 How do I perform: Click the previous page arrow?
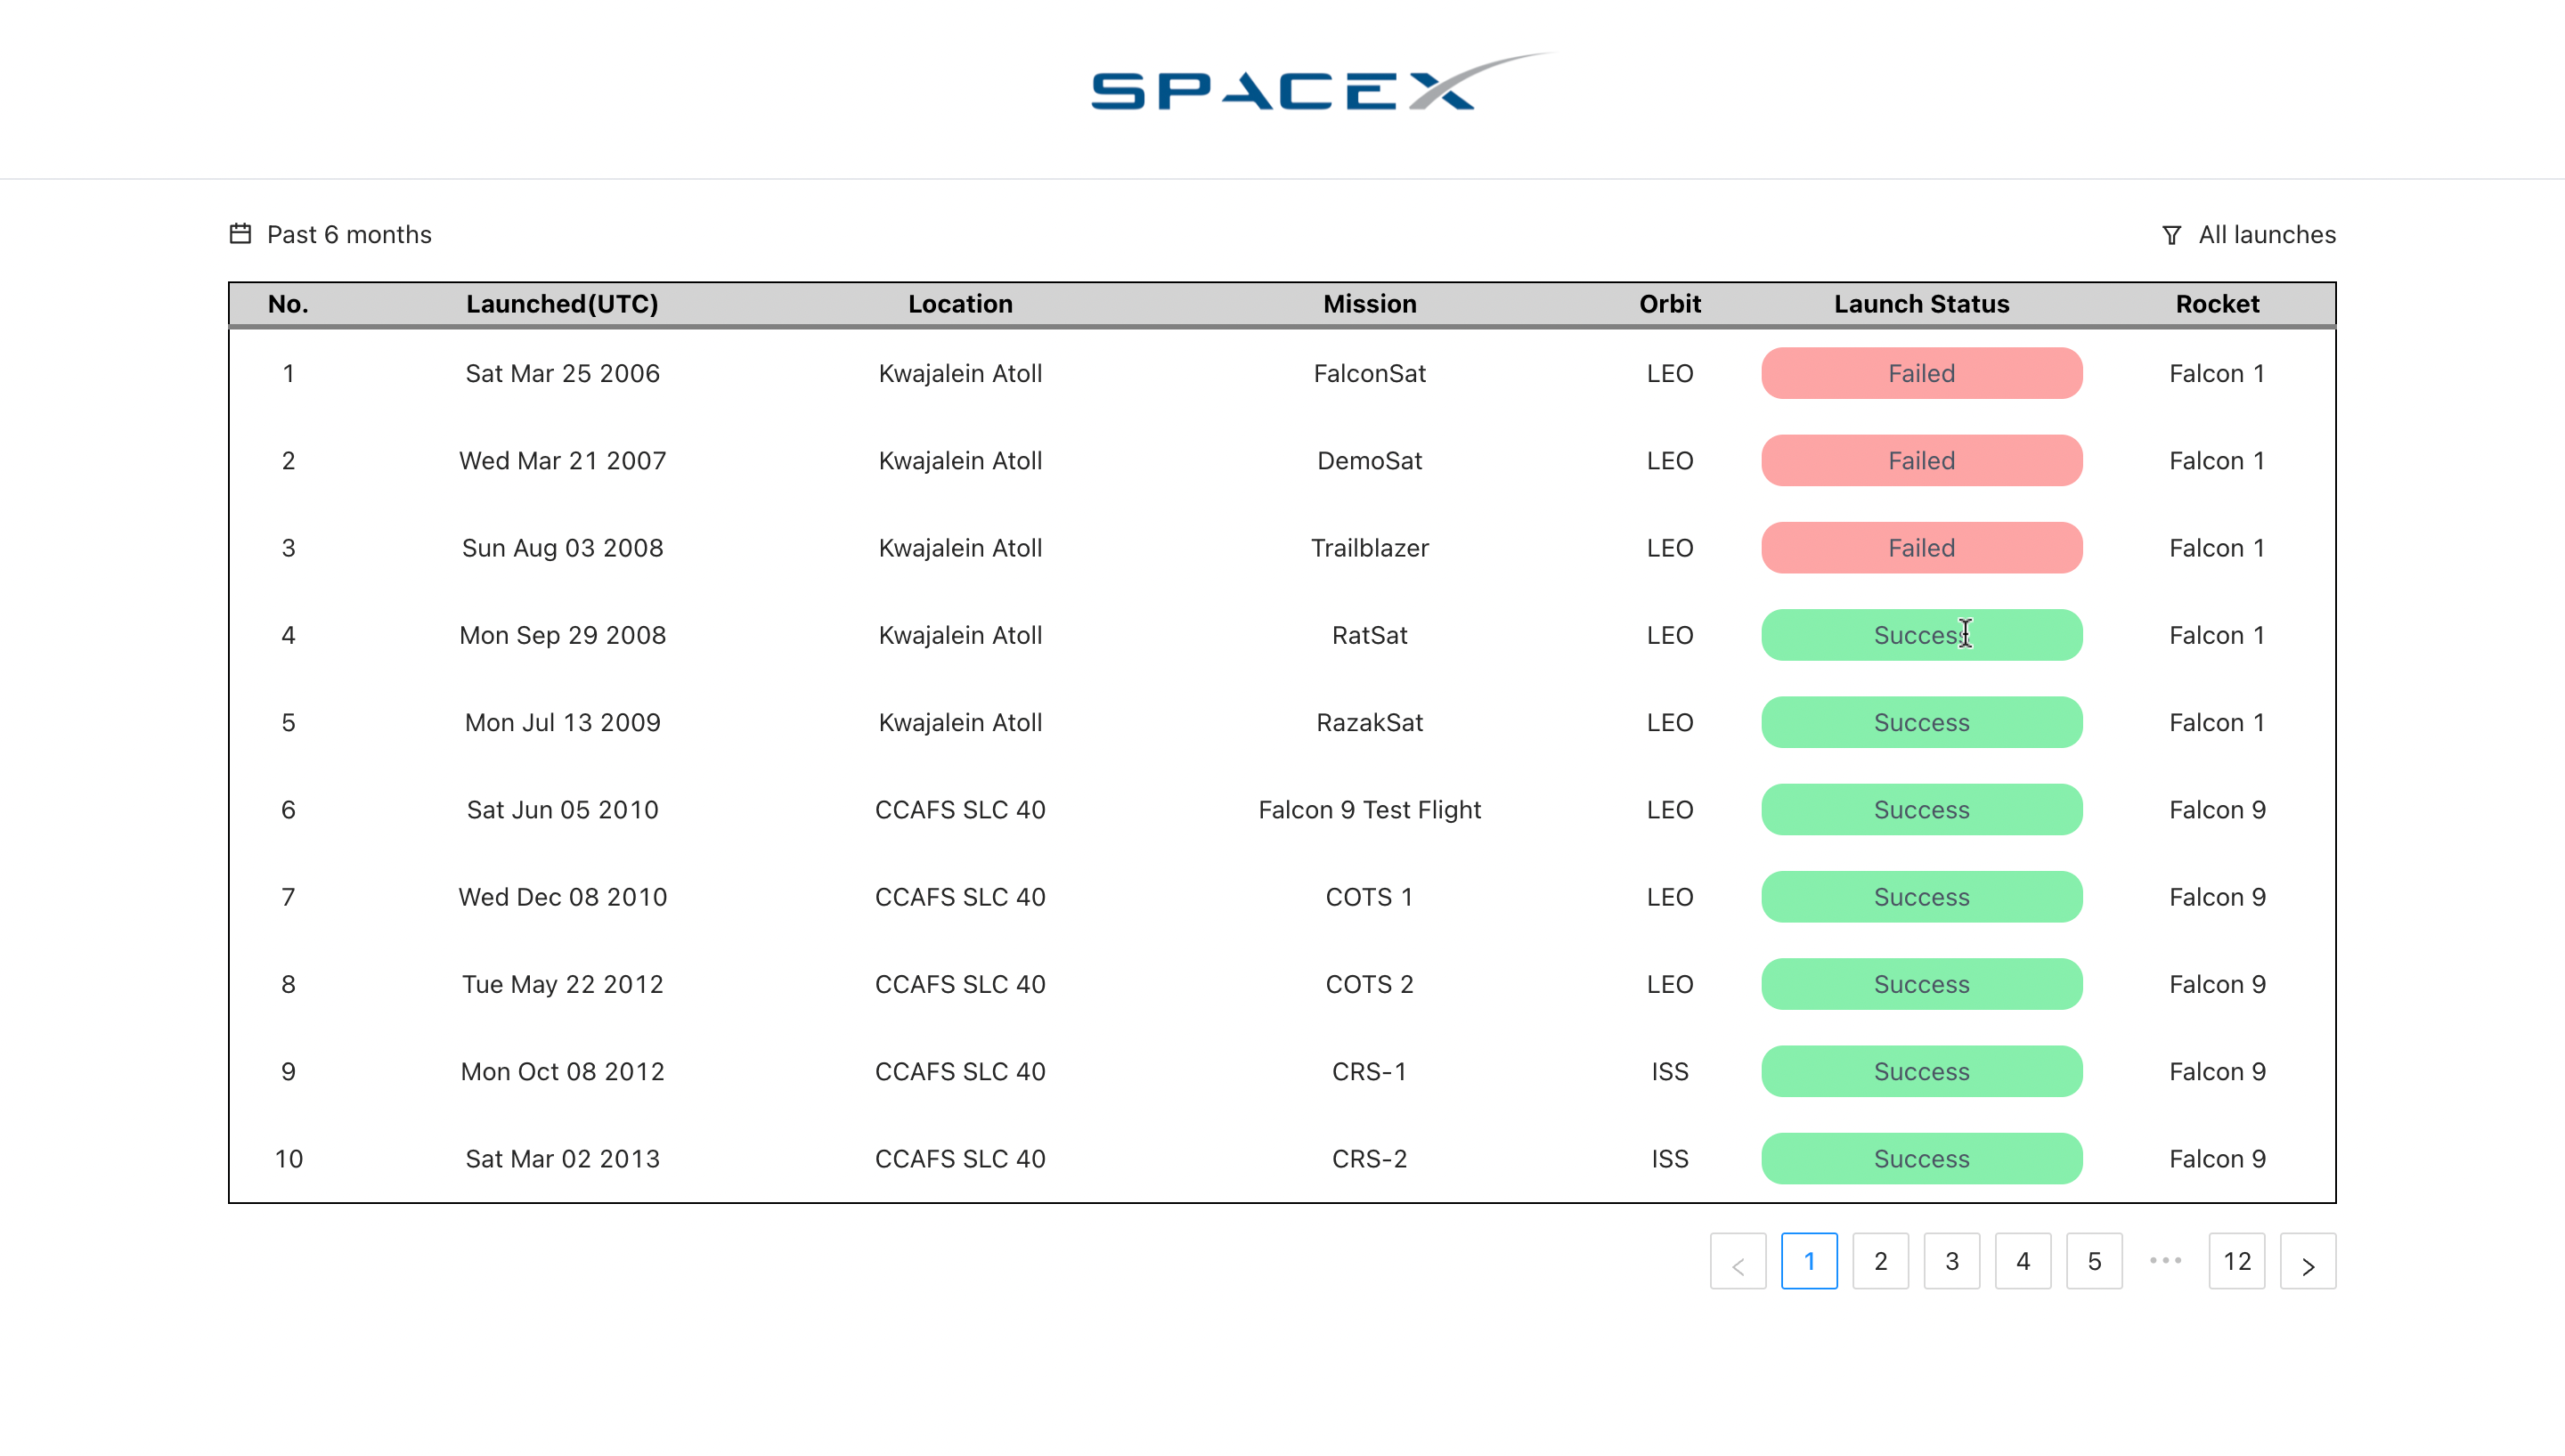click(x=1737, y=1262)
